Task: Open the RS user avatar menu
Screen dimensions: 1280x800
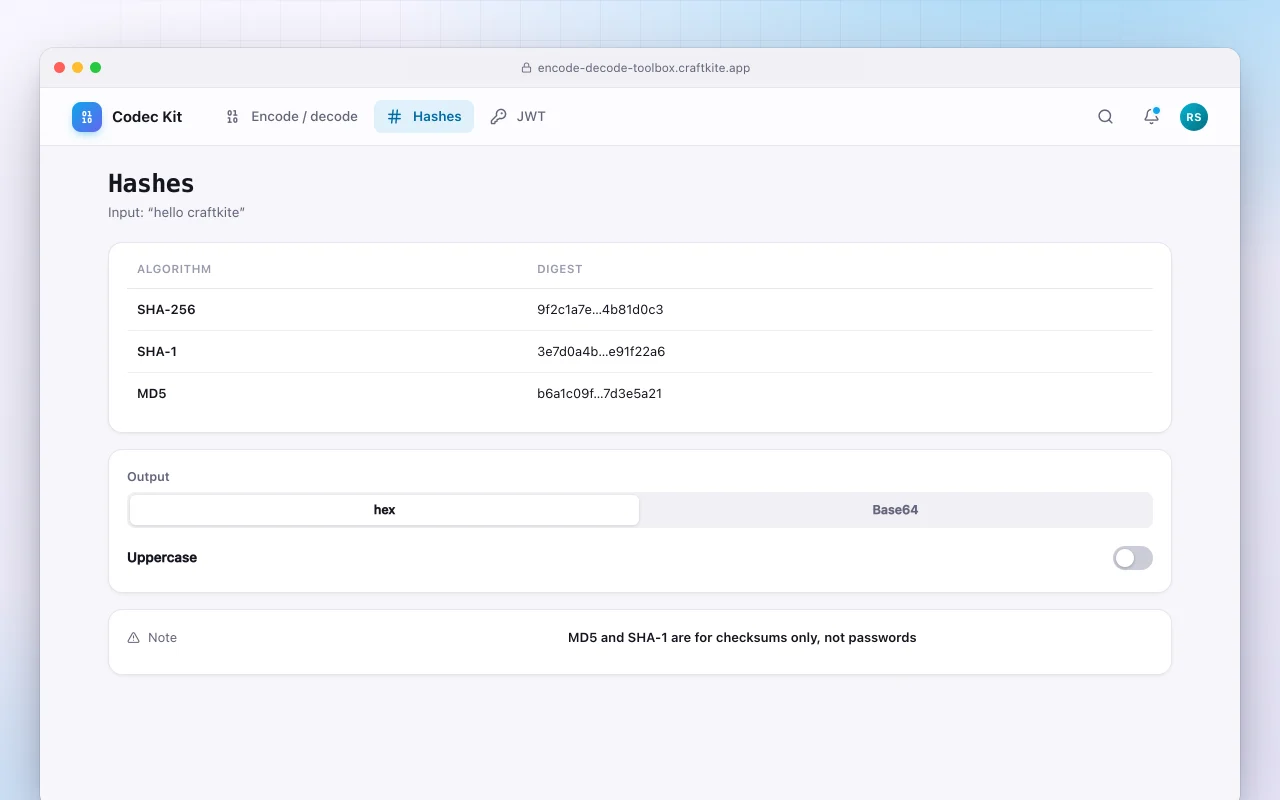Action: [1193, 117]
